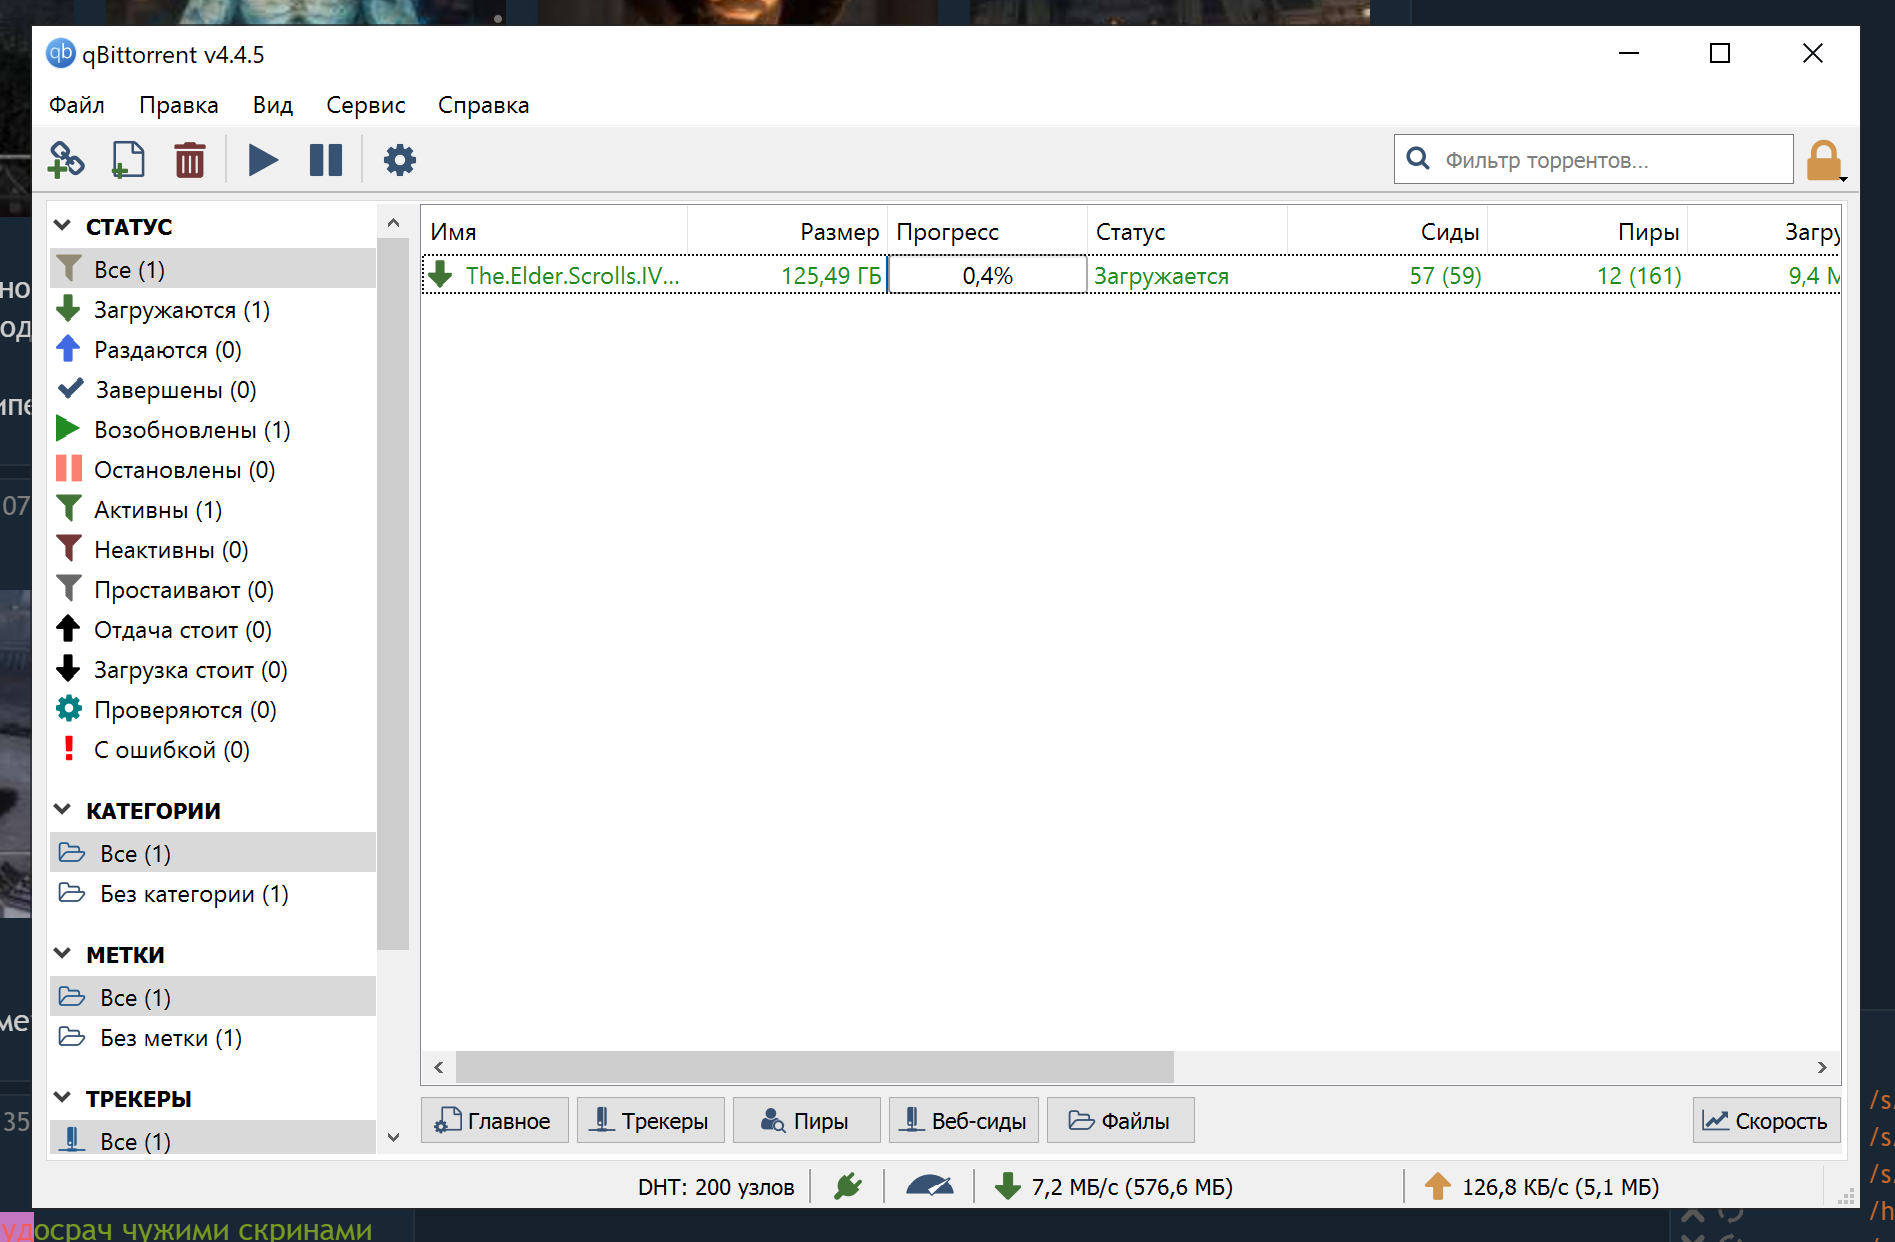This screenshot has height=1242, width=1895.
Task: Collapse the КАТЕГОРИИ section
Action: click(x=62, y=811)
